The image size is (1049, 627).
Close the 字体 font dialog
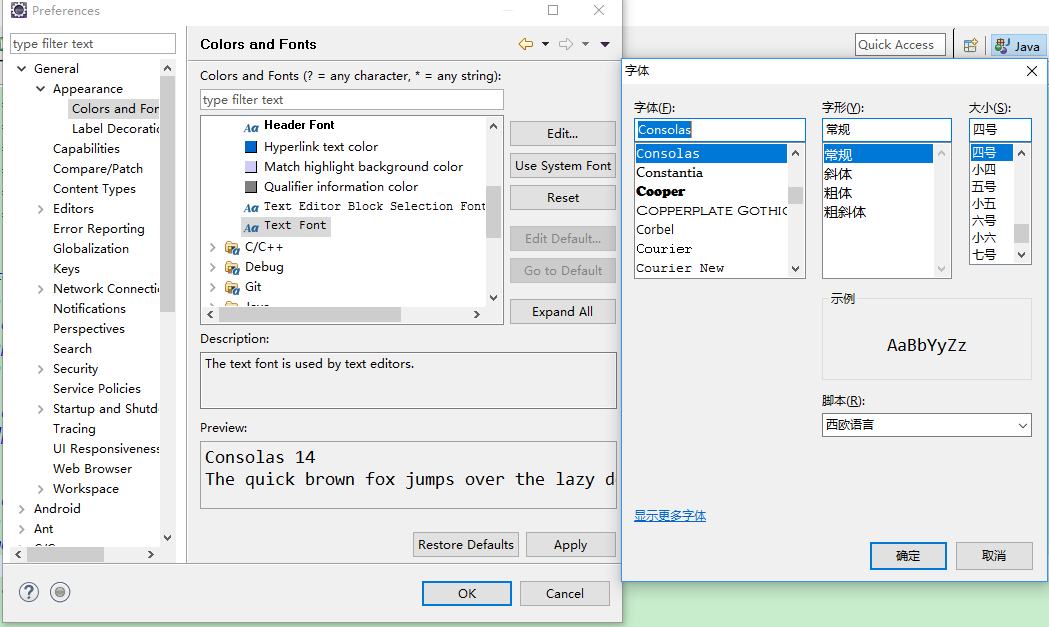pyautogui.click(x=1032, y=71)
